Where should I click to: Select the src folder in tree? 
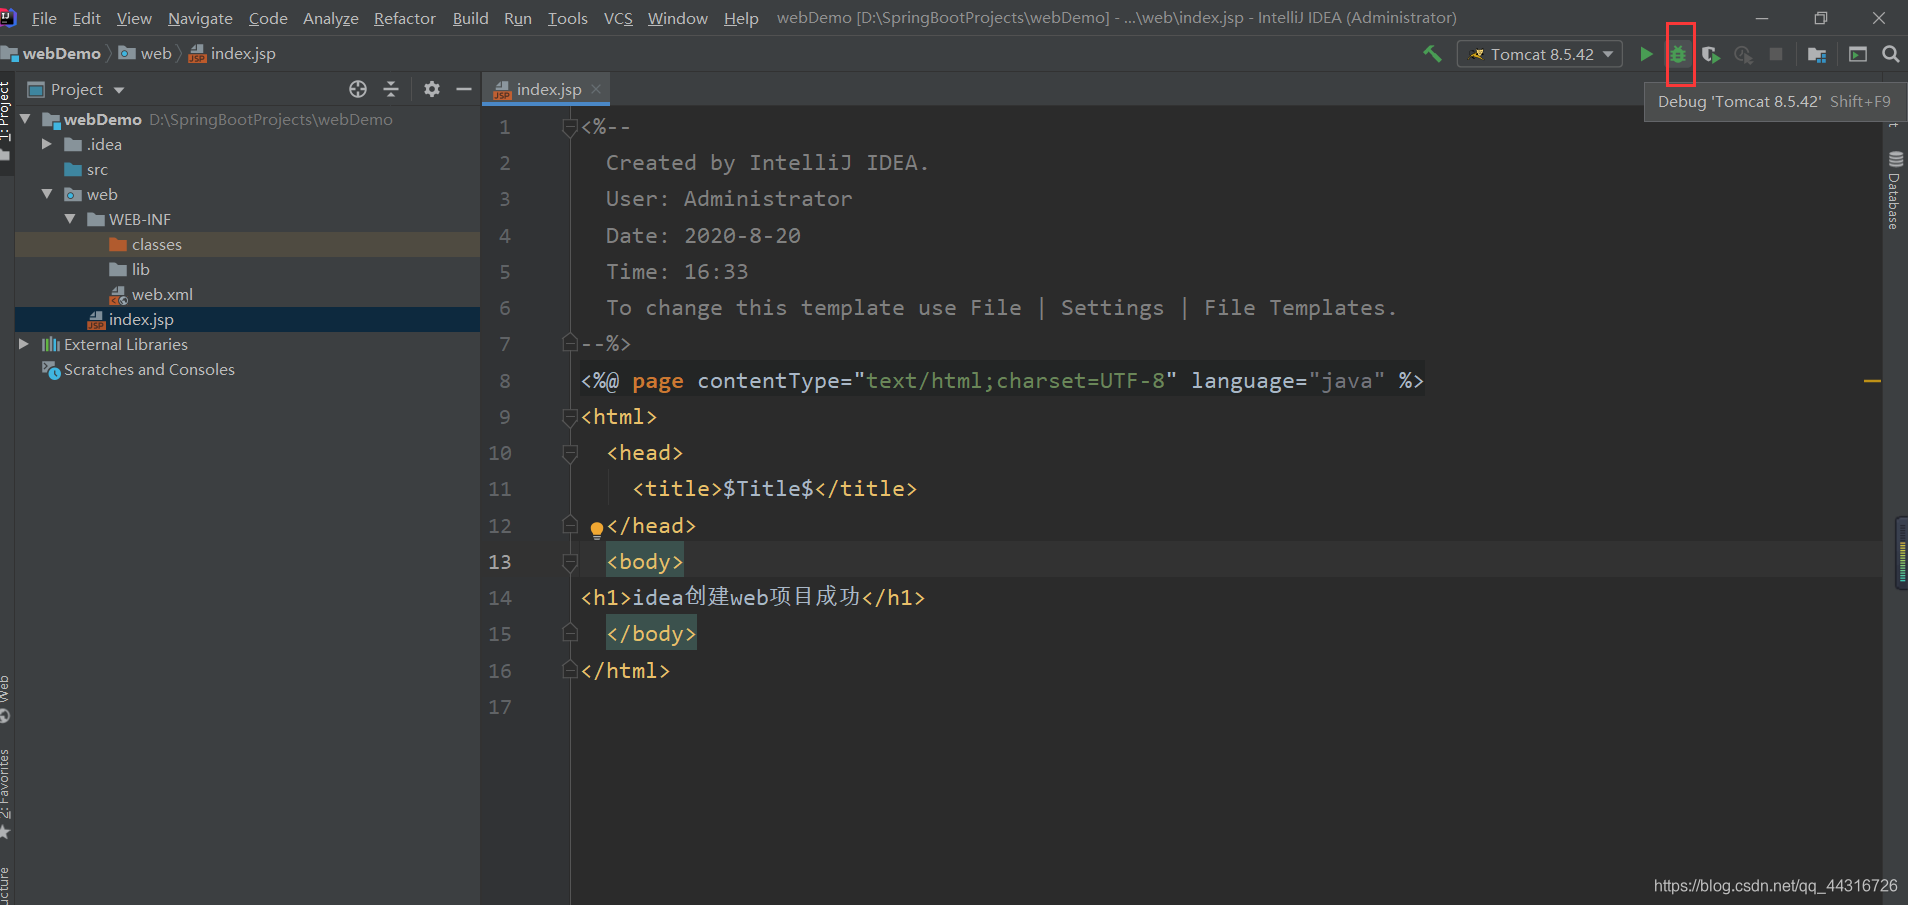[97, 169]
